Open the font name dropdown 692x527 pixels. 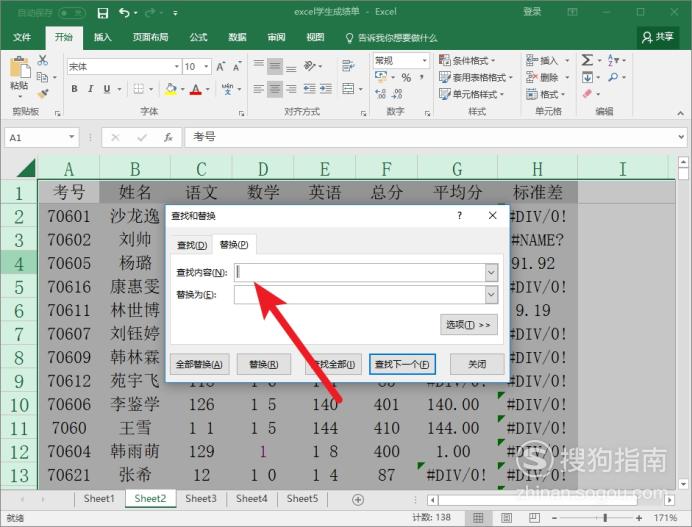tap(177, 67)
